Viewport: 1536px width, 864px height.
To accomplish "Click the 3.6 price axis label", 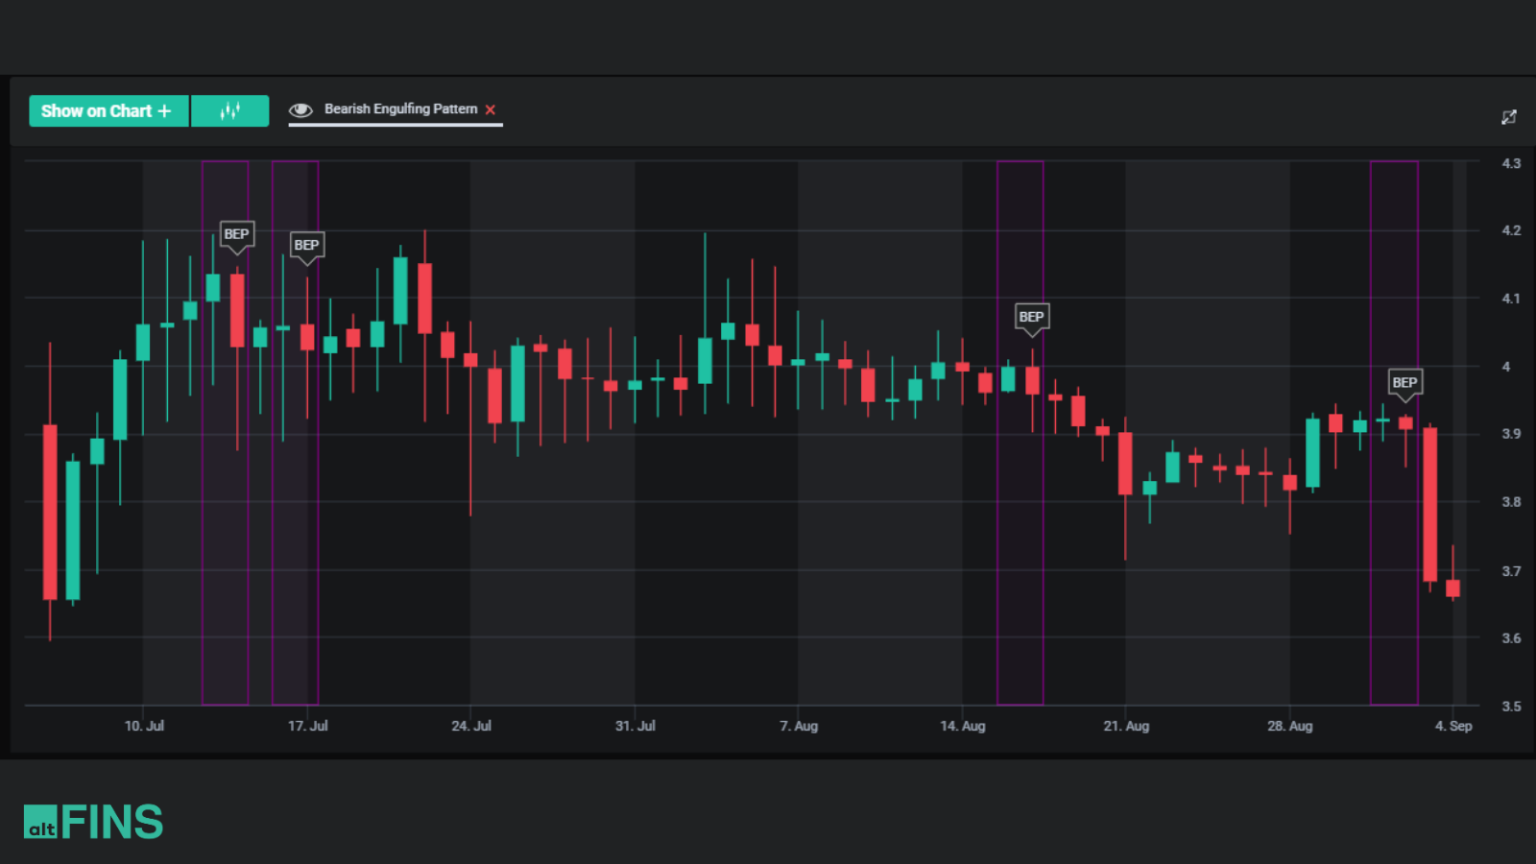I will pyautogui.click(x=1511, y=638).
